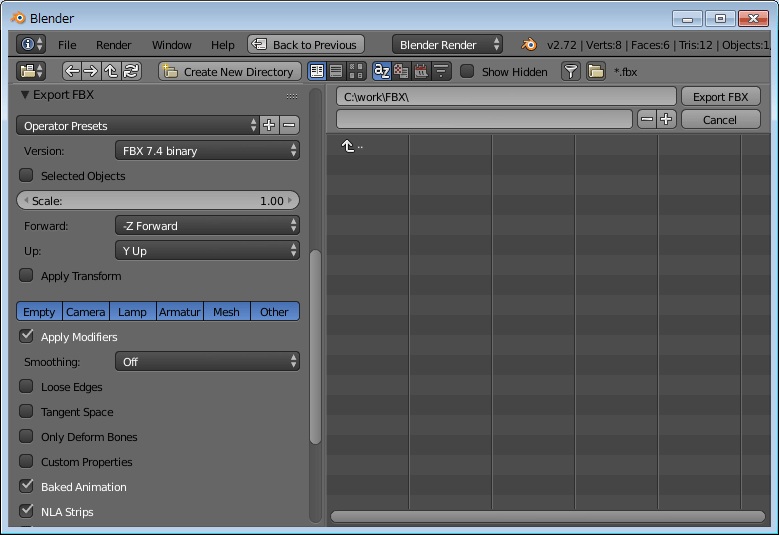Enable Selected Objects checkbox
This screenshot has height=535, width=779.
point(26,175)
